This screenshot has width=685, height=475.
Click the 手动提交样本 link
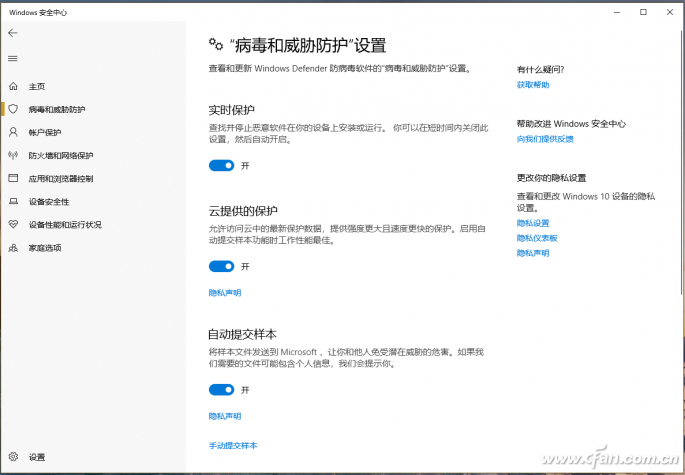[x=233, y=445]
